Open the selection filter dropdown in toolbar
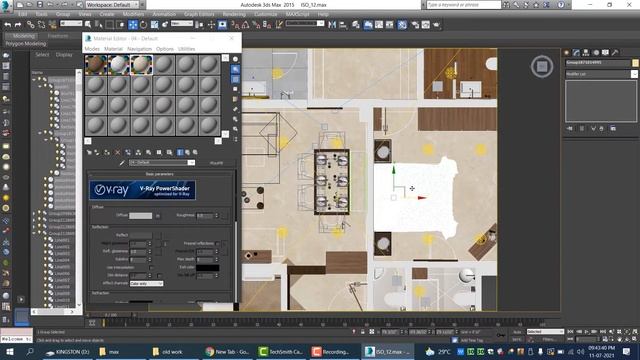Screen dimensions: 640x360 point(71,24)
